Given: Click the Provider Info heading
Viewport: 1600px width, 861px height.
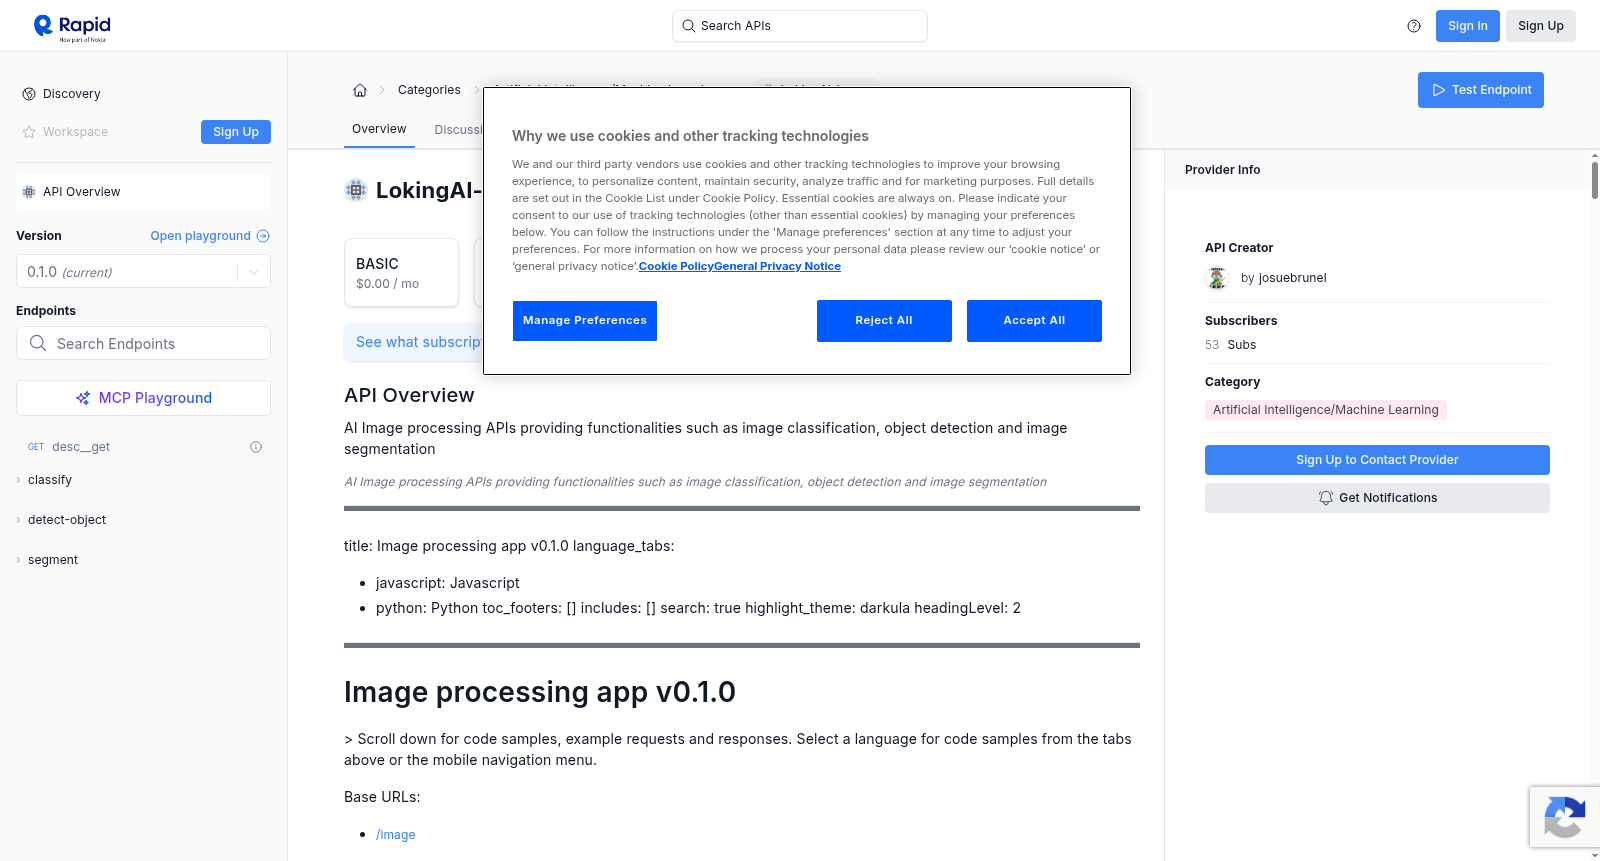Looking at the screenshot, I should tap(1222, 170).
